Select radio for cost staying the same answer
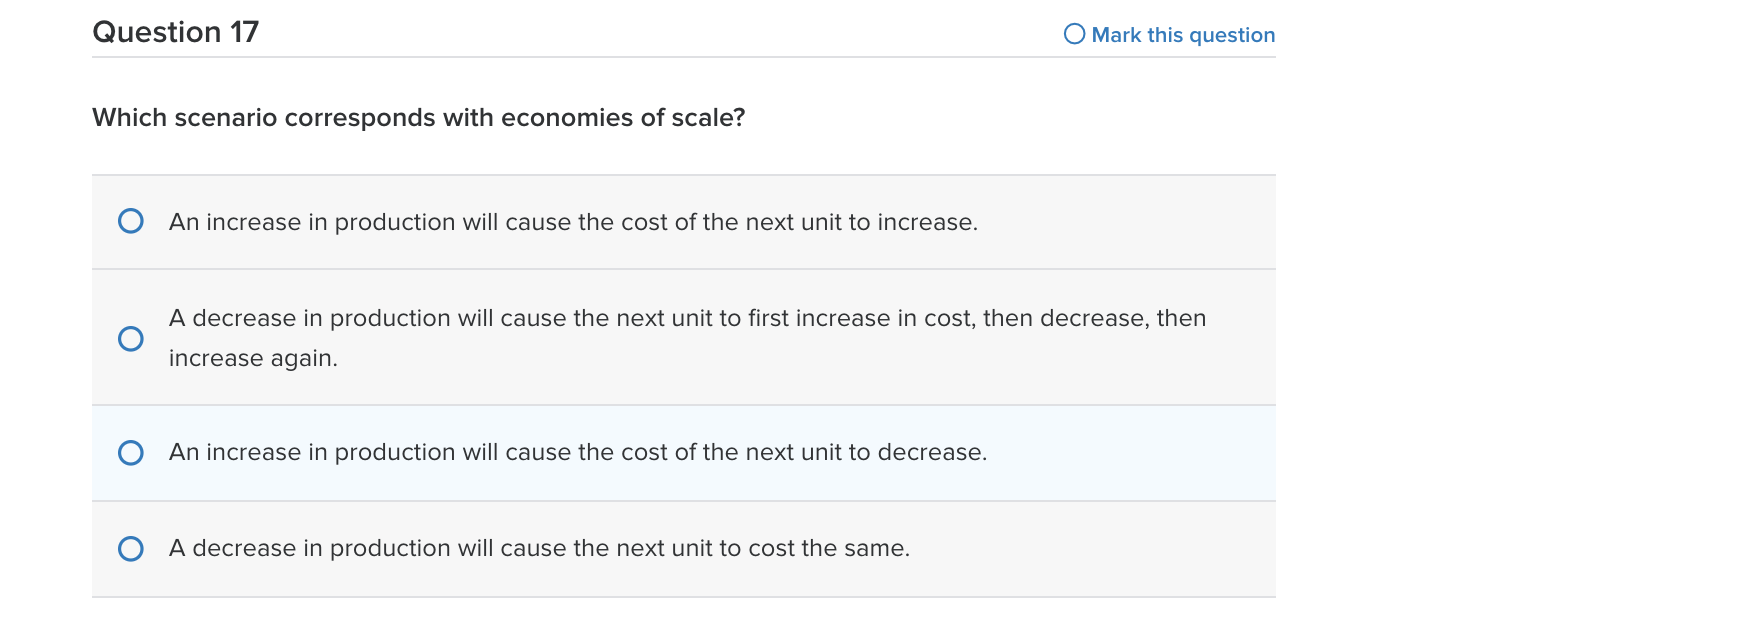Image resolution: width=1754 pixels, height=632 pixels. [131, 549]
